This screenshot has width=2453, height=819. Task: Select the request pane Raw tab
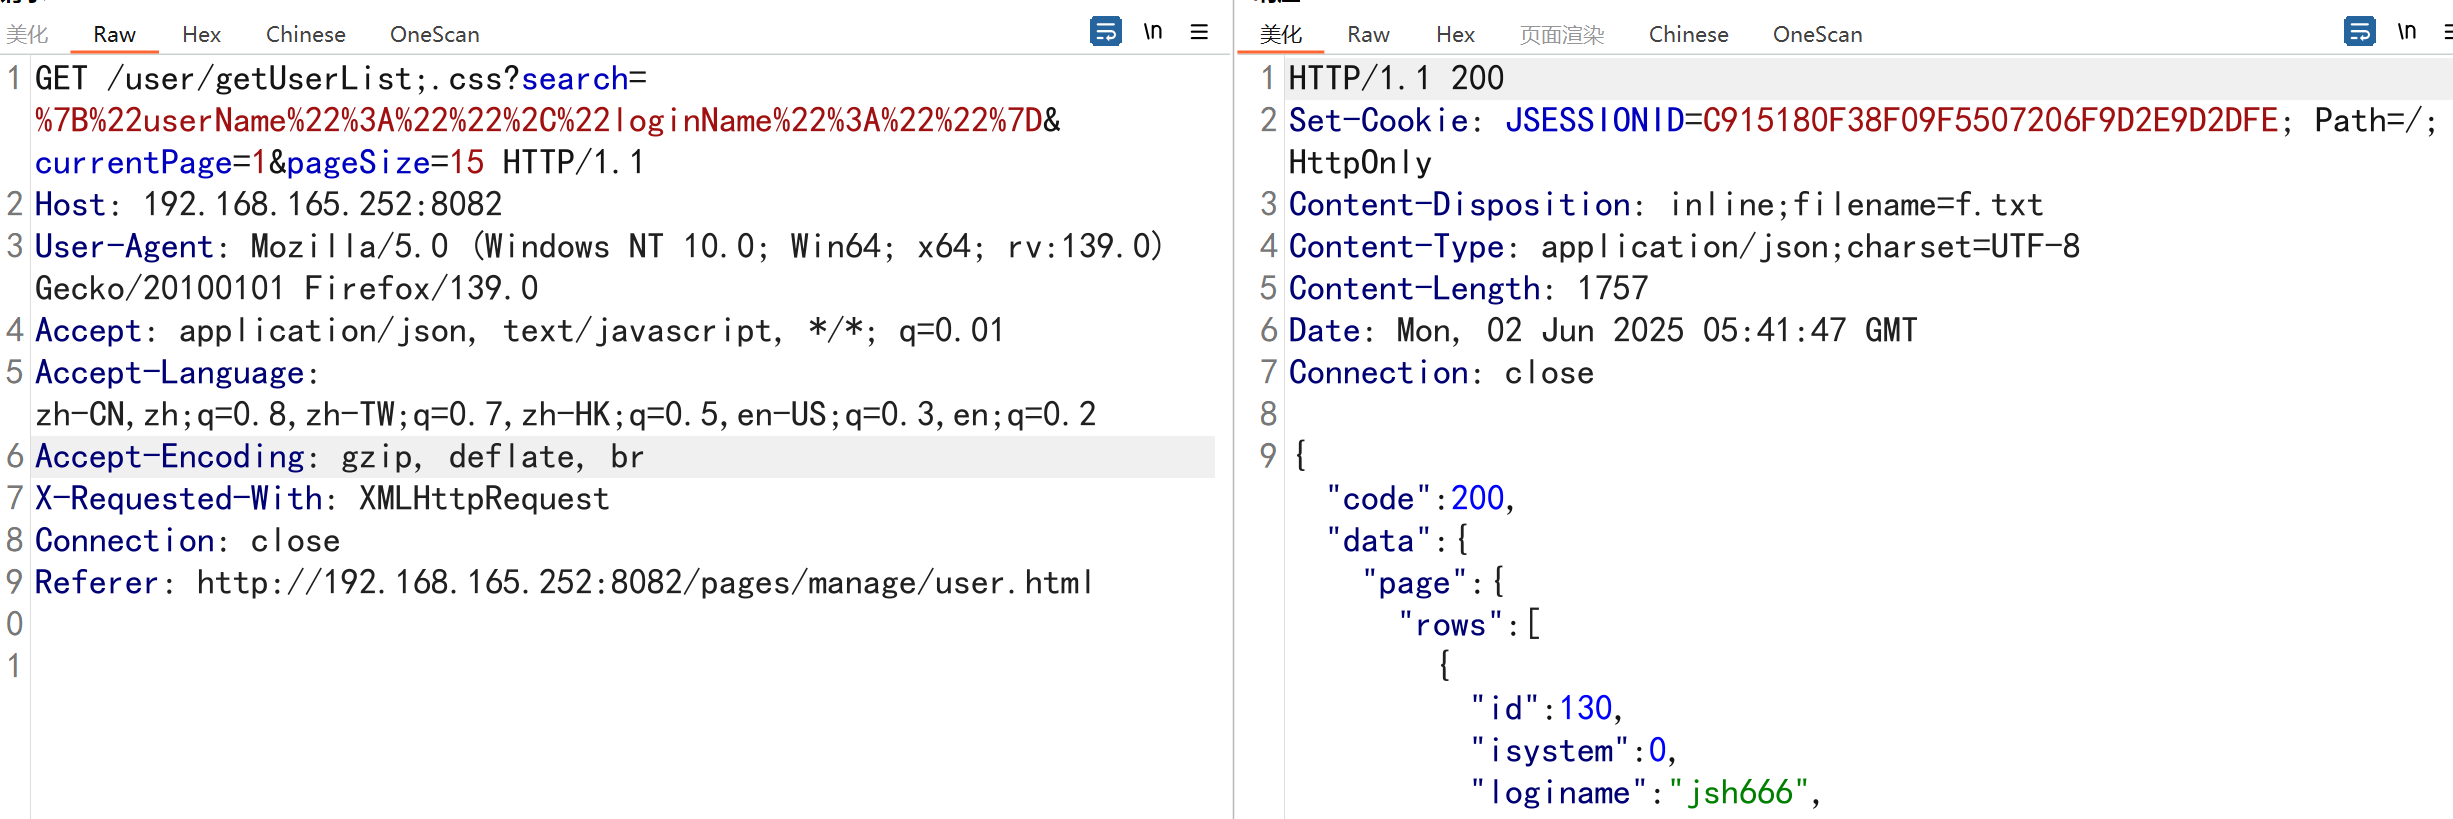click(114, 35)
